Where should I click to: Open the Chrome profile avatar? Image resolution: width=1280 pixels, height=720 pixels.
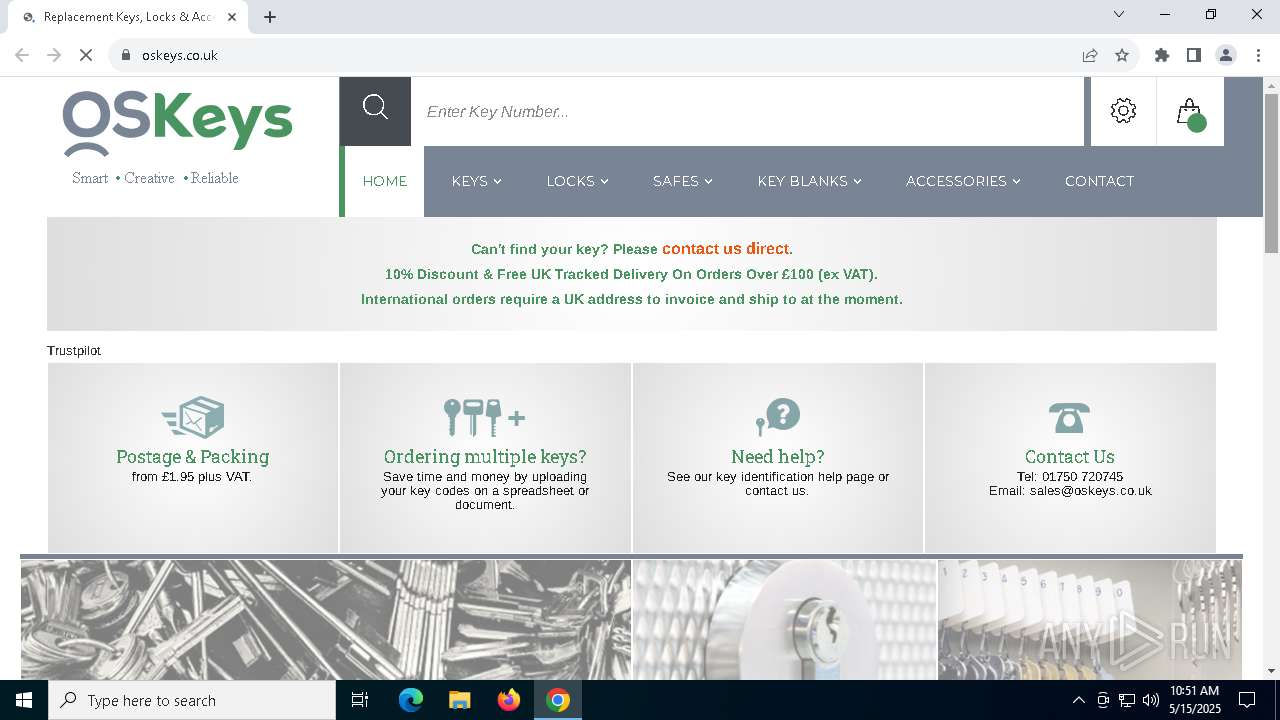(x=1226, y=55)
